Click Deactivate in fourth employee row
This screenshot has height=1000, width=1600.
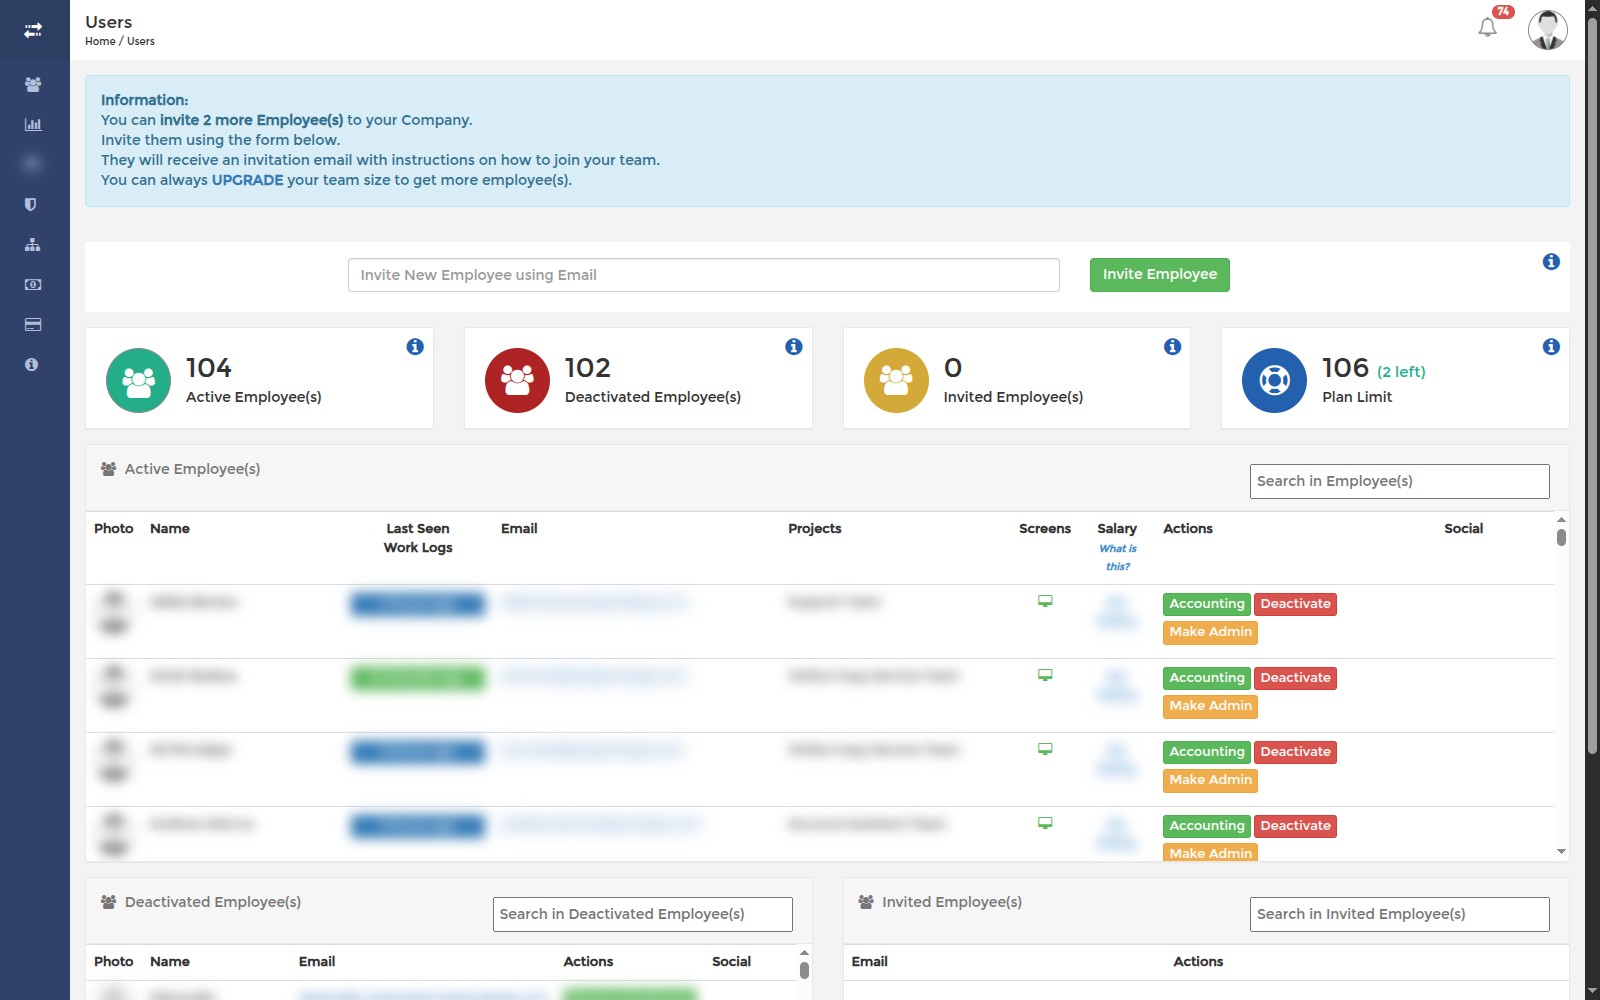(x=1295, y=826)
